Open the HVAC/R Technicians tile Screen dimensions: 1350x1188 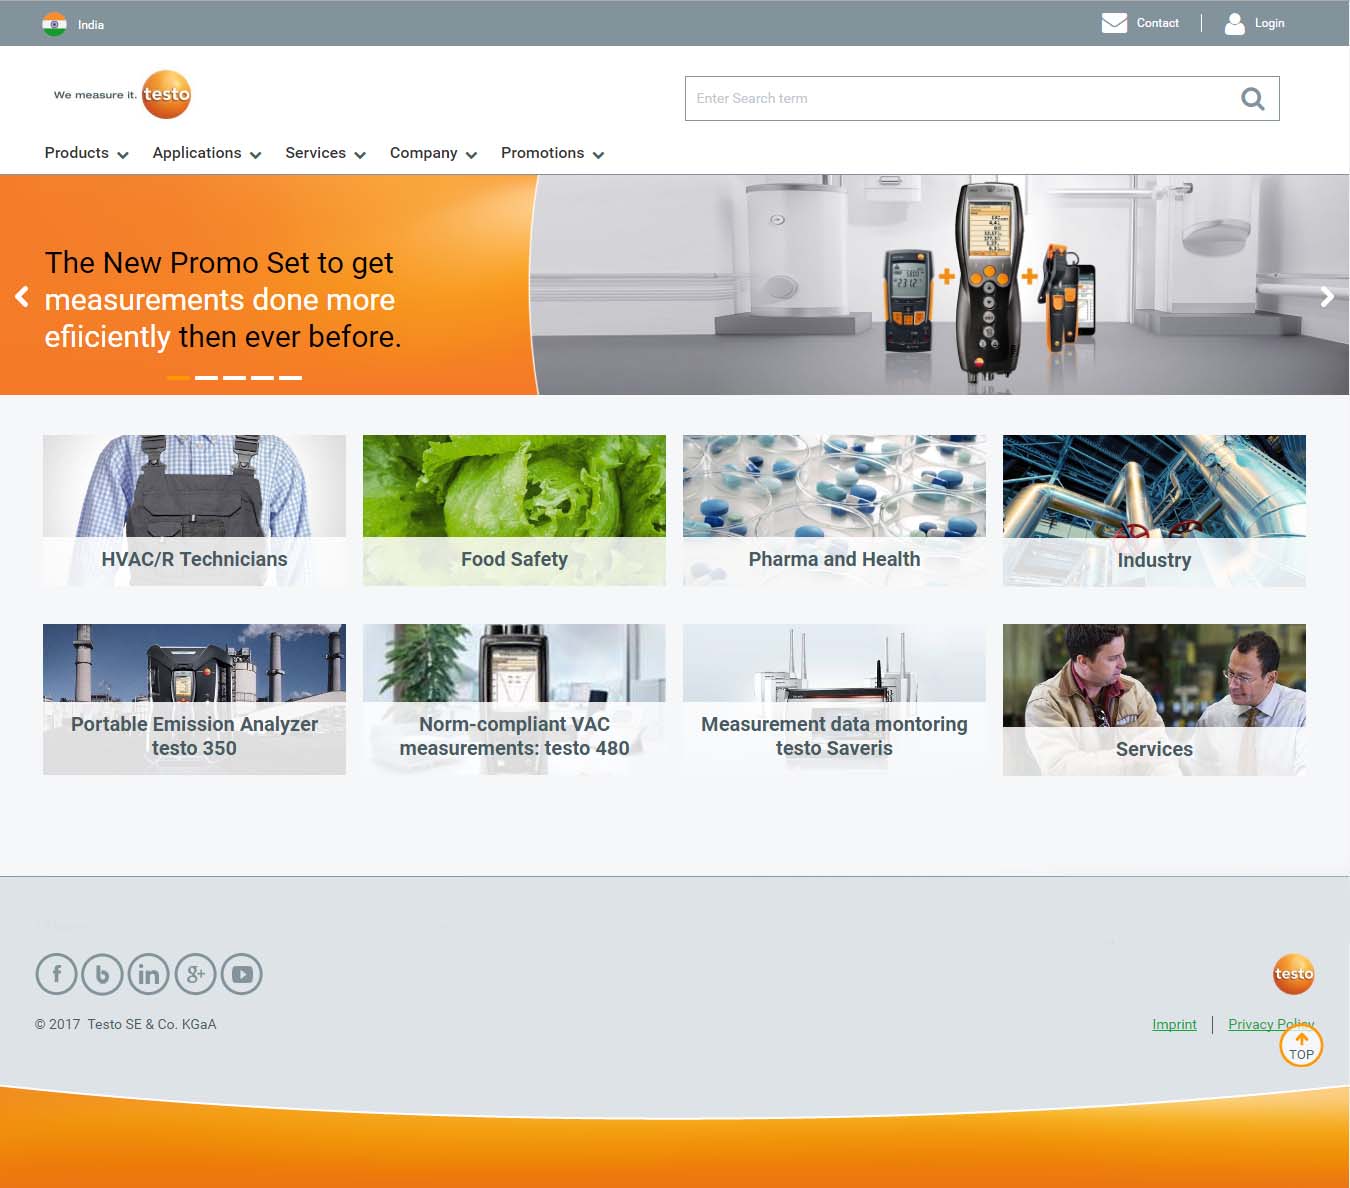click(194, 510)
